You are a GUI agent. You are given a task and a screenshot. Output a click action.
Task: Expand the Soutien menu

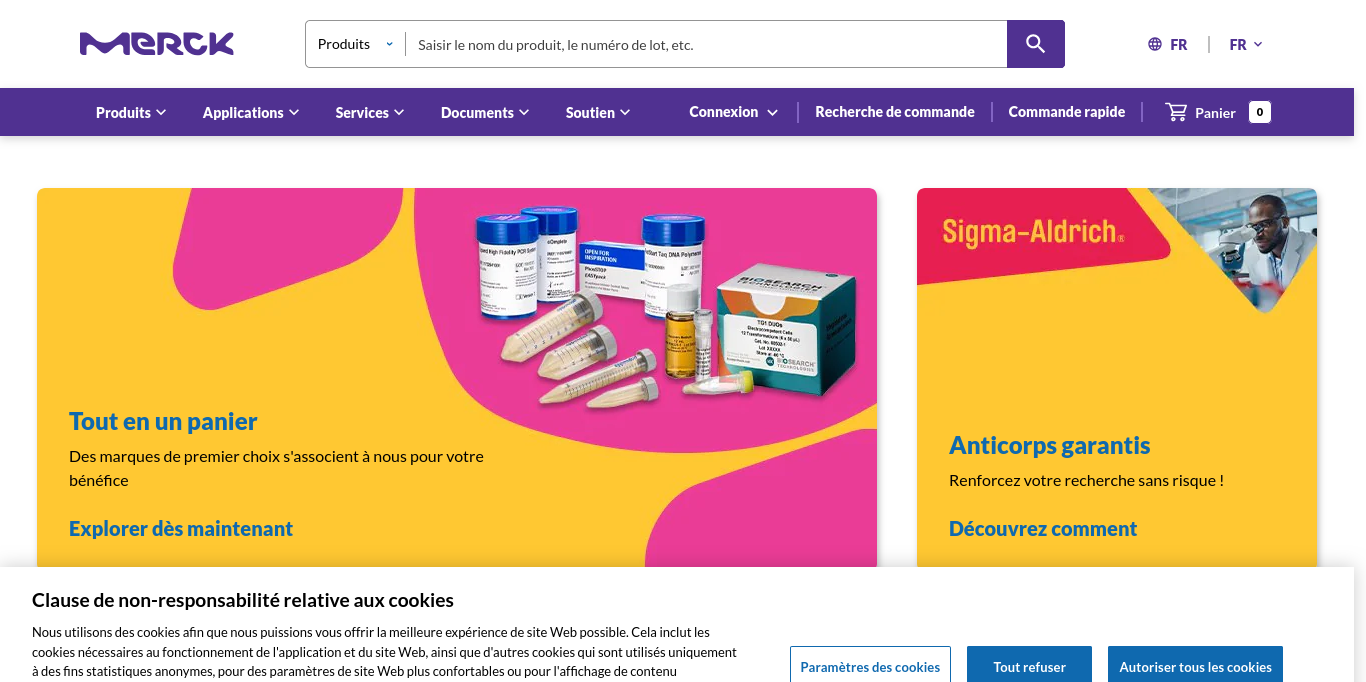point(598,112)
